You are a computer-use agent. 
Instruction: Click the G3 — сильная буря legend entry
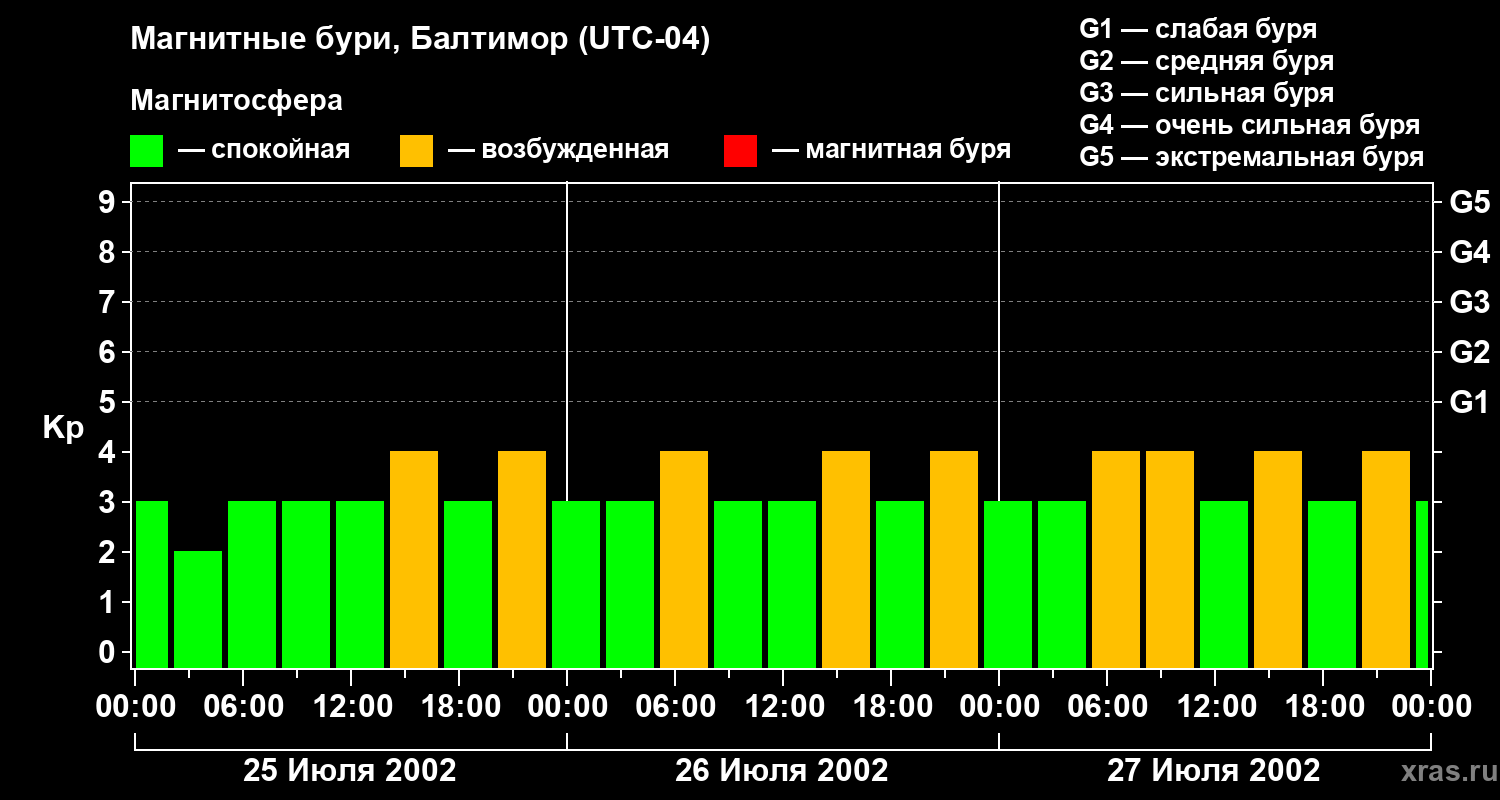[x=1206, y=93]
